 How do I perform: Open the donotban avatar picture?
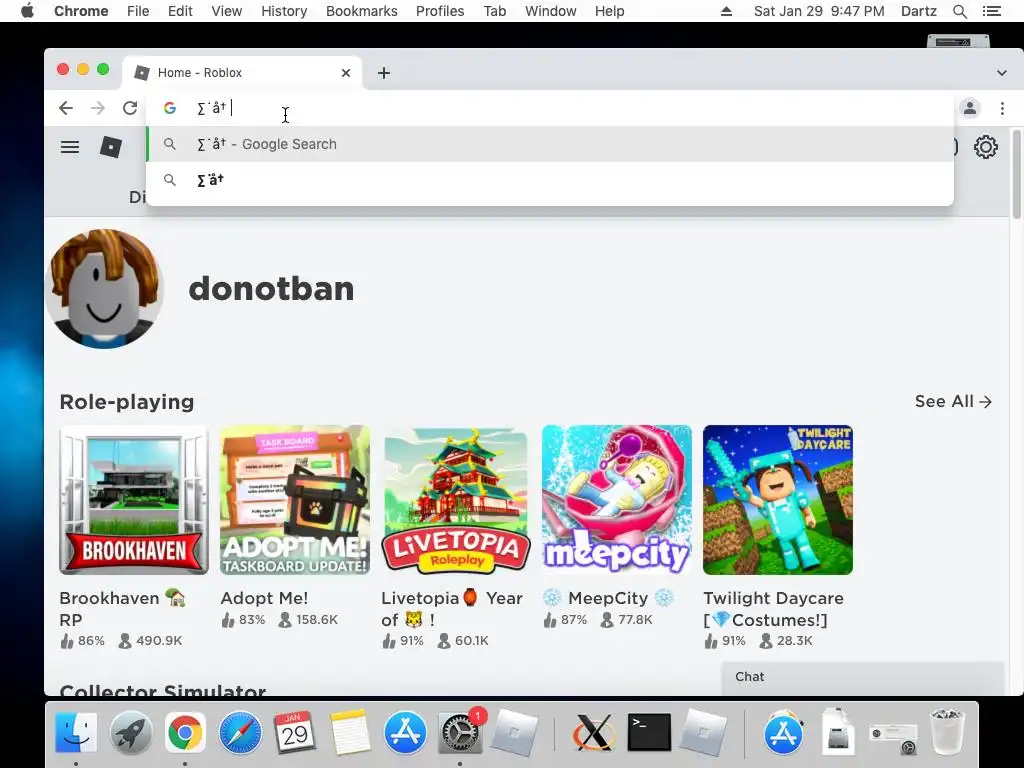click(104, 288)
